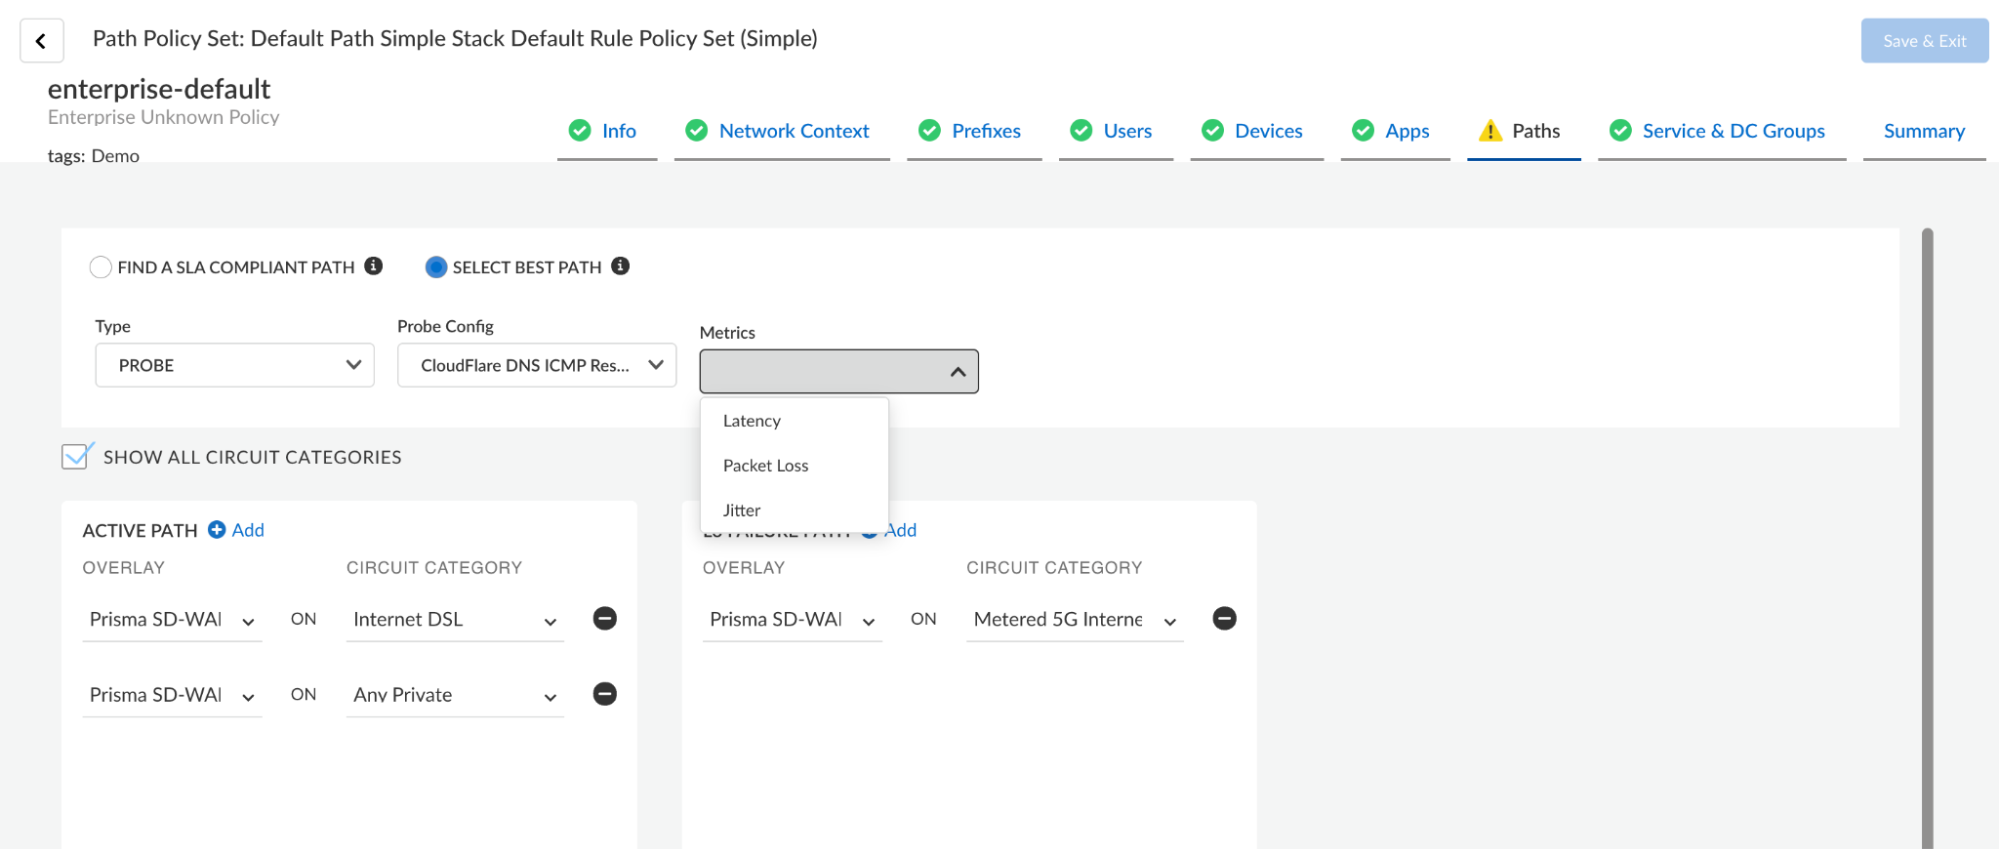Open the Summary tab
The height and width of the screenshot is (850, 1999).
pos(1923,131)
